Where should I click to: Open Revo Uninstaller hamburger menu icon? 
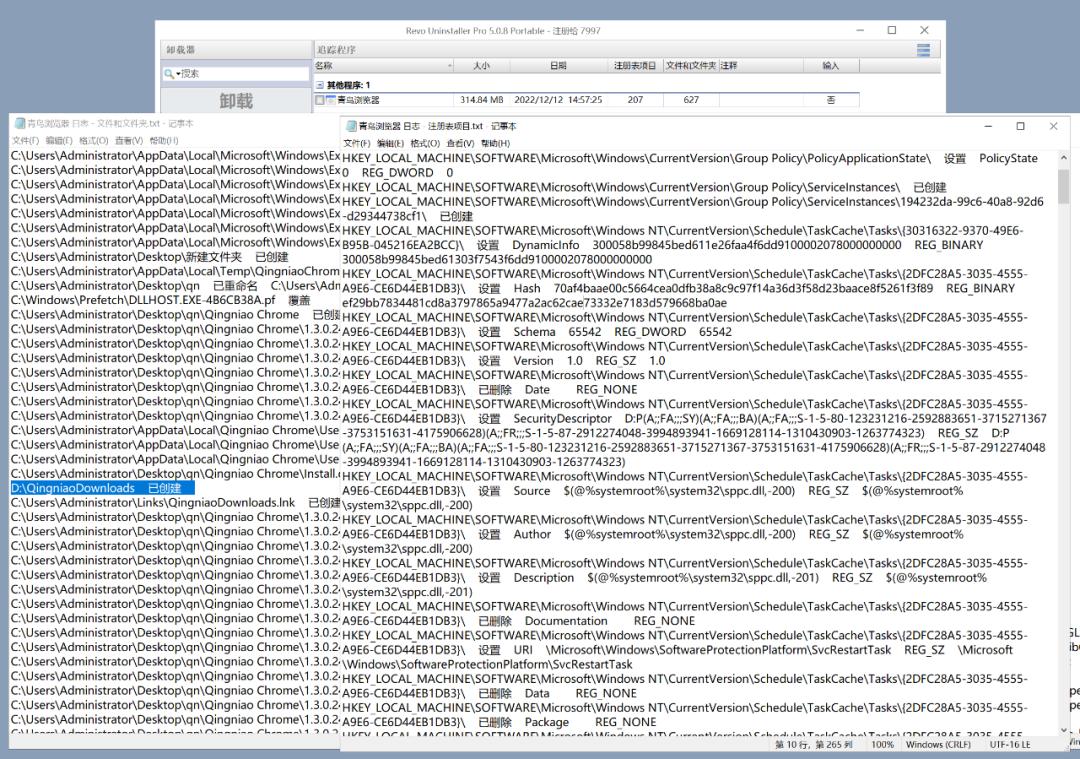pyautogui.click(x=923, y=50)
